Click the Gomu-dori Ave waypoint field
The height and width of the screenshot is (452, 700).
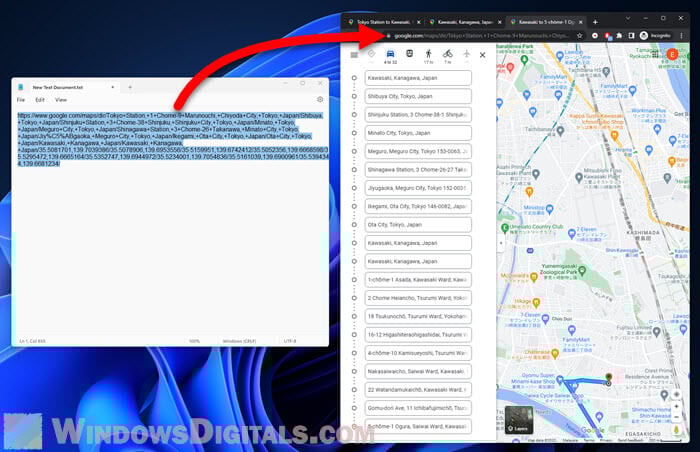point(418,408)
